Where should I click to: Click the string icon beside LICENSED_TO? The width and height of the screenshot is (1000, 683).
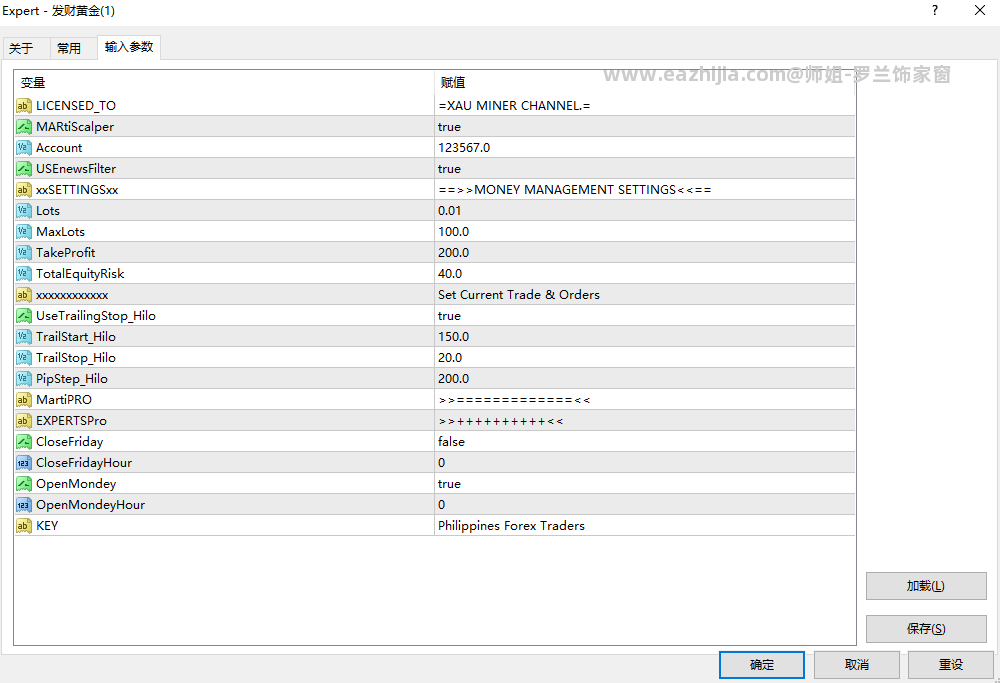click(x=24, y=106)
